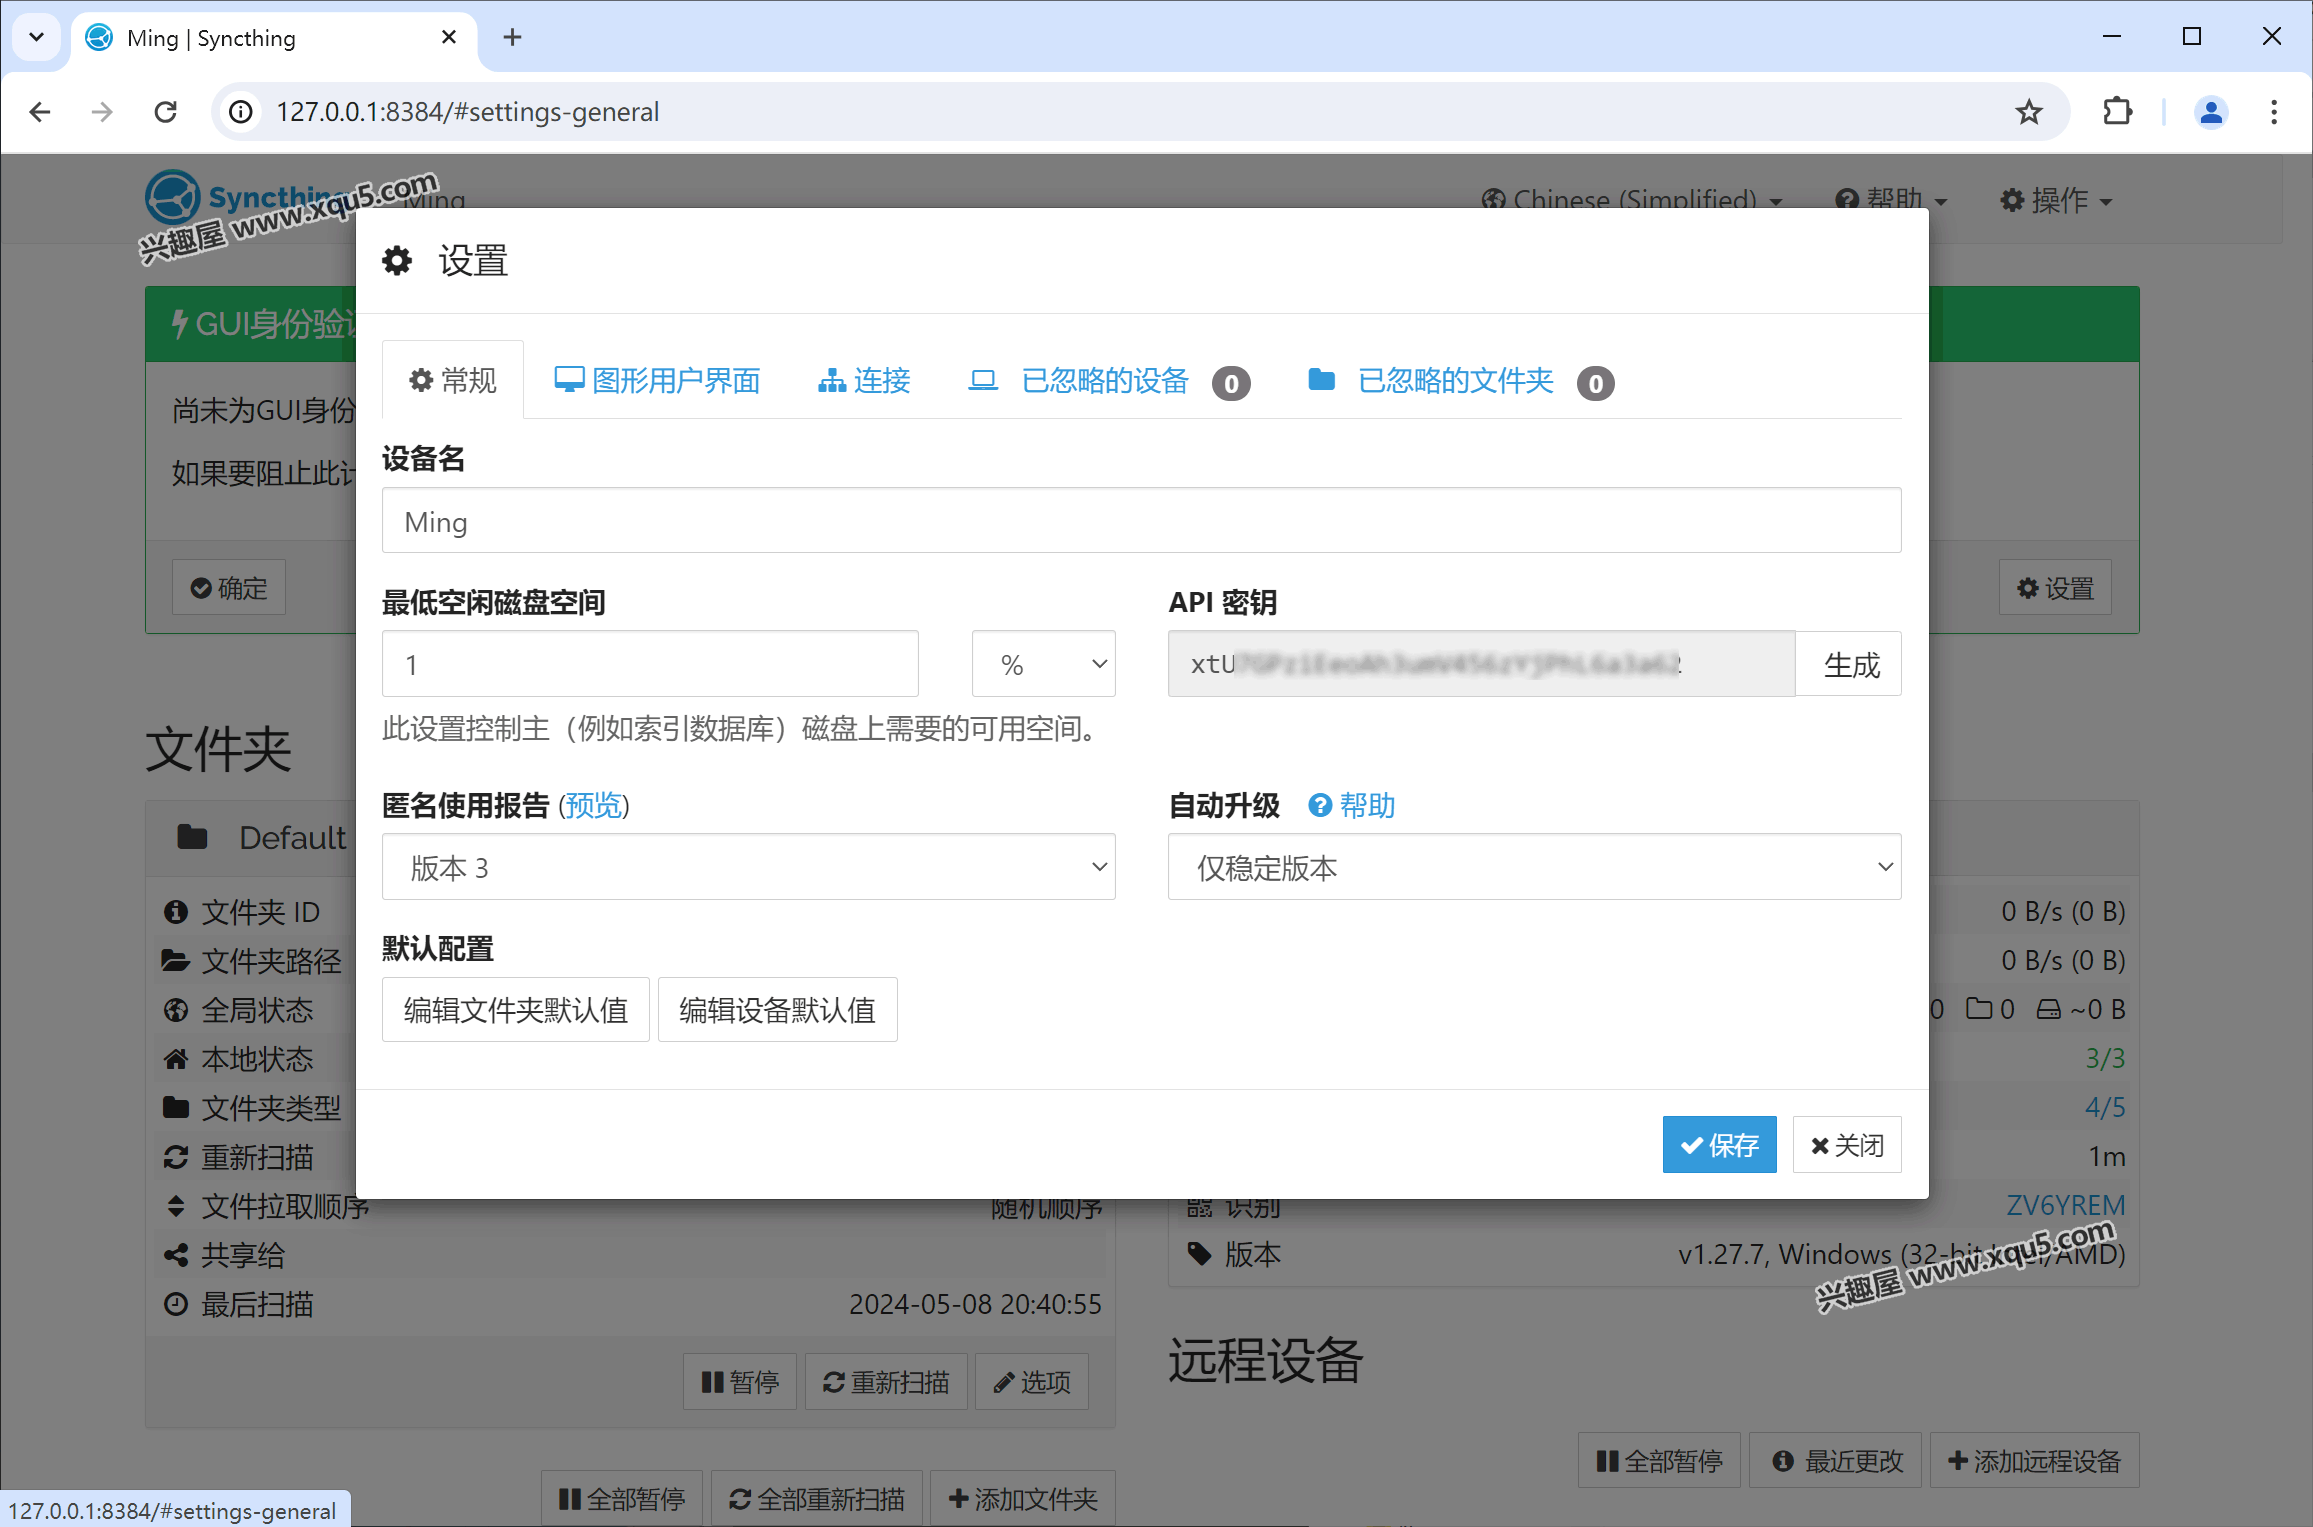This screenshot has height=1527, width=2313.
Task: Open a new browser tab with plus
Action: pyautogui.click(x=512, y=37)
